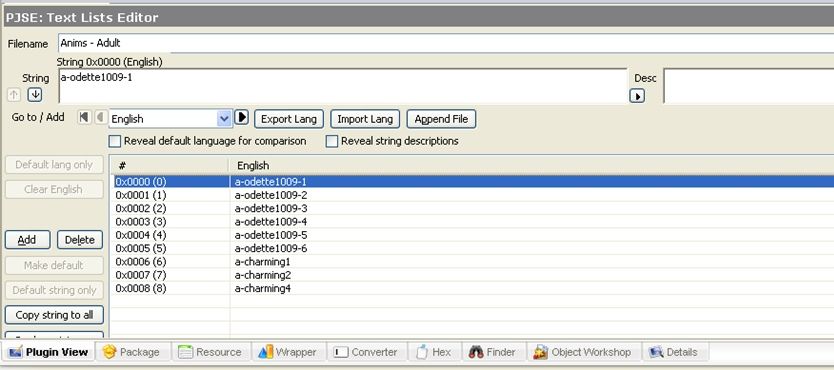Switch to the Wrapper tab
Screen dimensions: 834x370
coord(287,352)
